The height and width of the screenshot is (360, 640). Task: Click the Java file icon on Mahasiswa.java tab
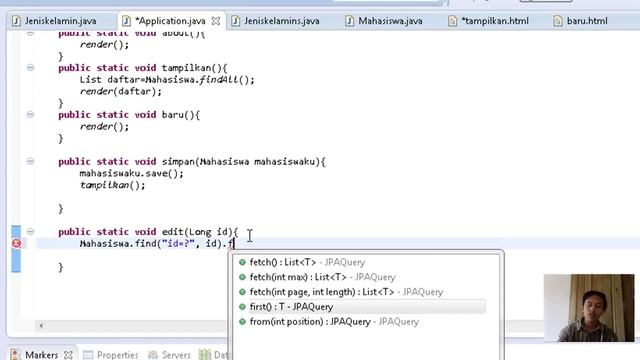coord(349,21)
